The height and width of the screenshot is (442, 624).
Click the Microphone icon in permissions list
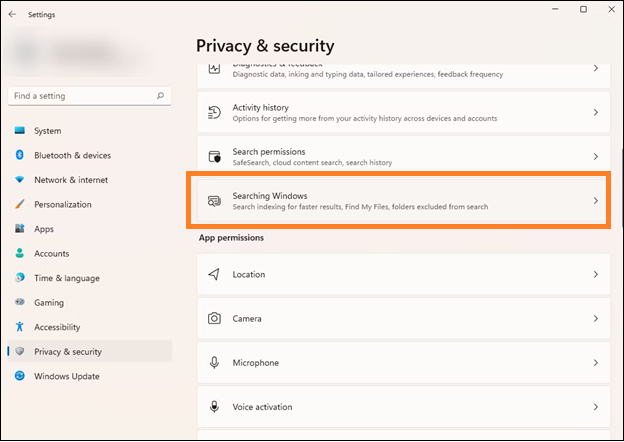point(214,362)
